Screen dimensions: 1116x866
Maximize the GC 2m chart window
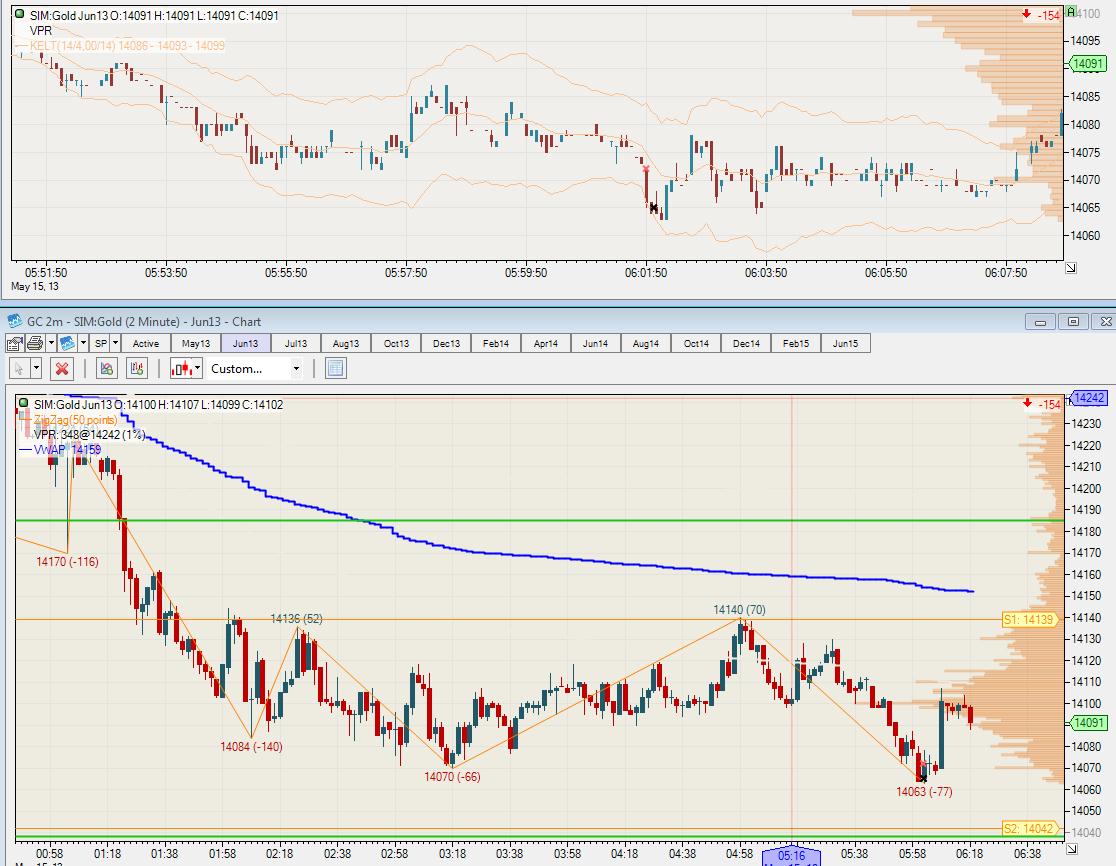click(1073, 322)
